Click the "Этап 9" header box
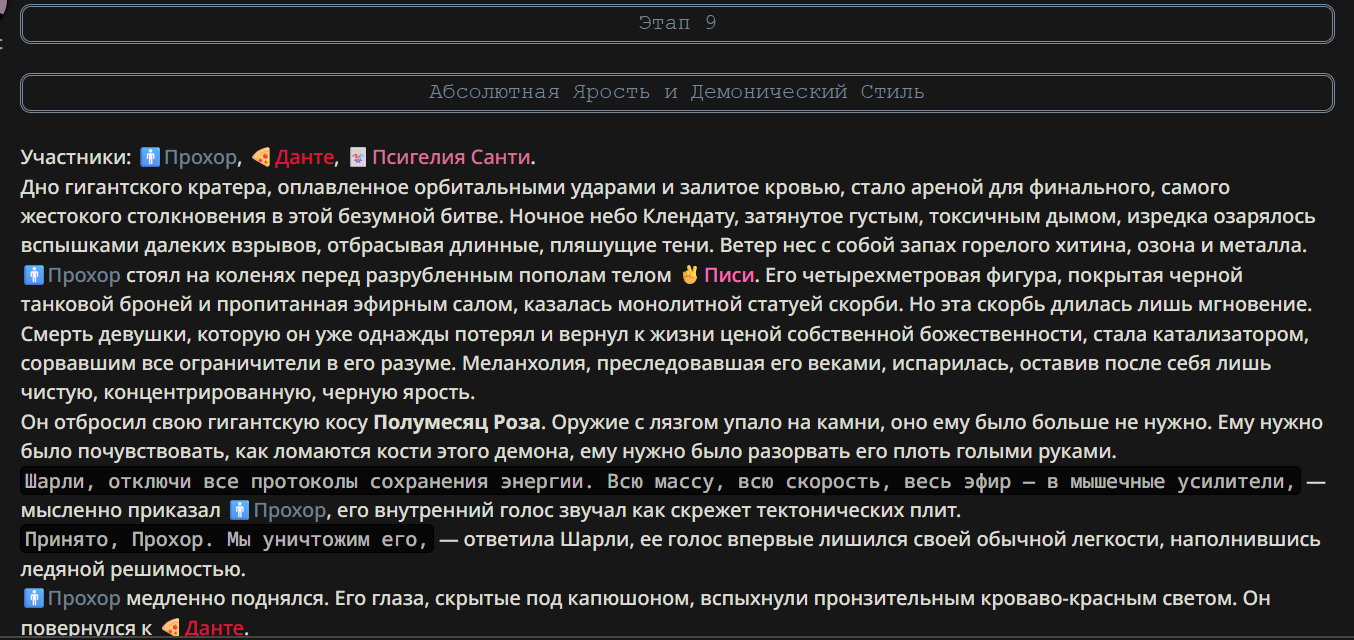The height and width of the screenshot is (640, 1354). (x=677, y=24)
